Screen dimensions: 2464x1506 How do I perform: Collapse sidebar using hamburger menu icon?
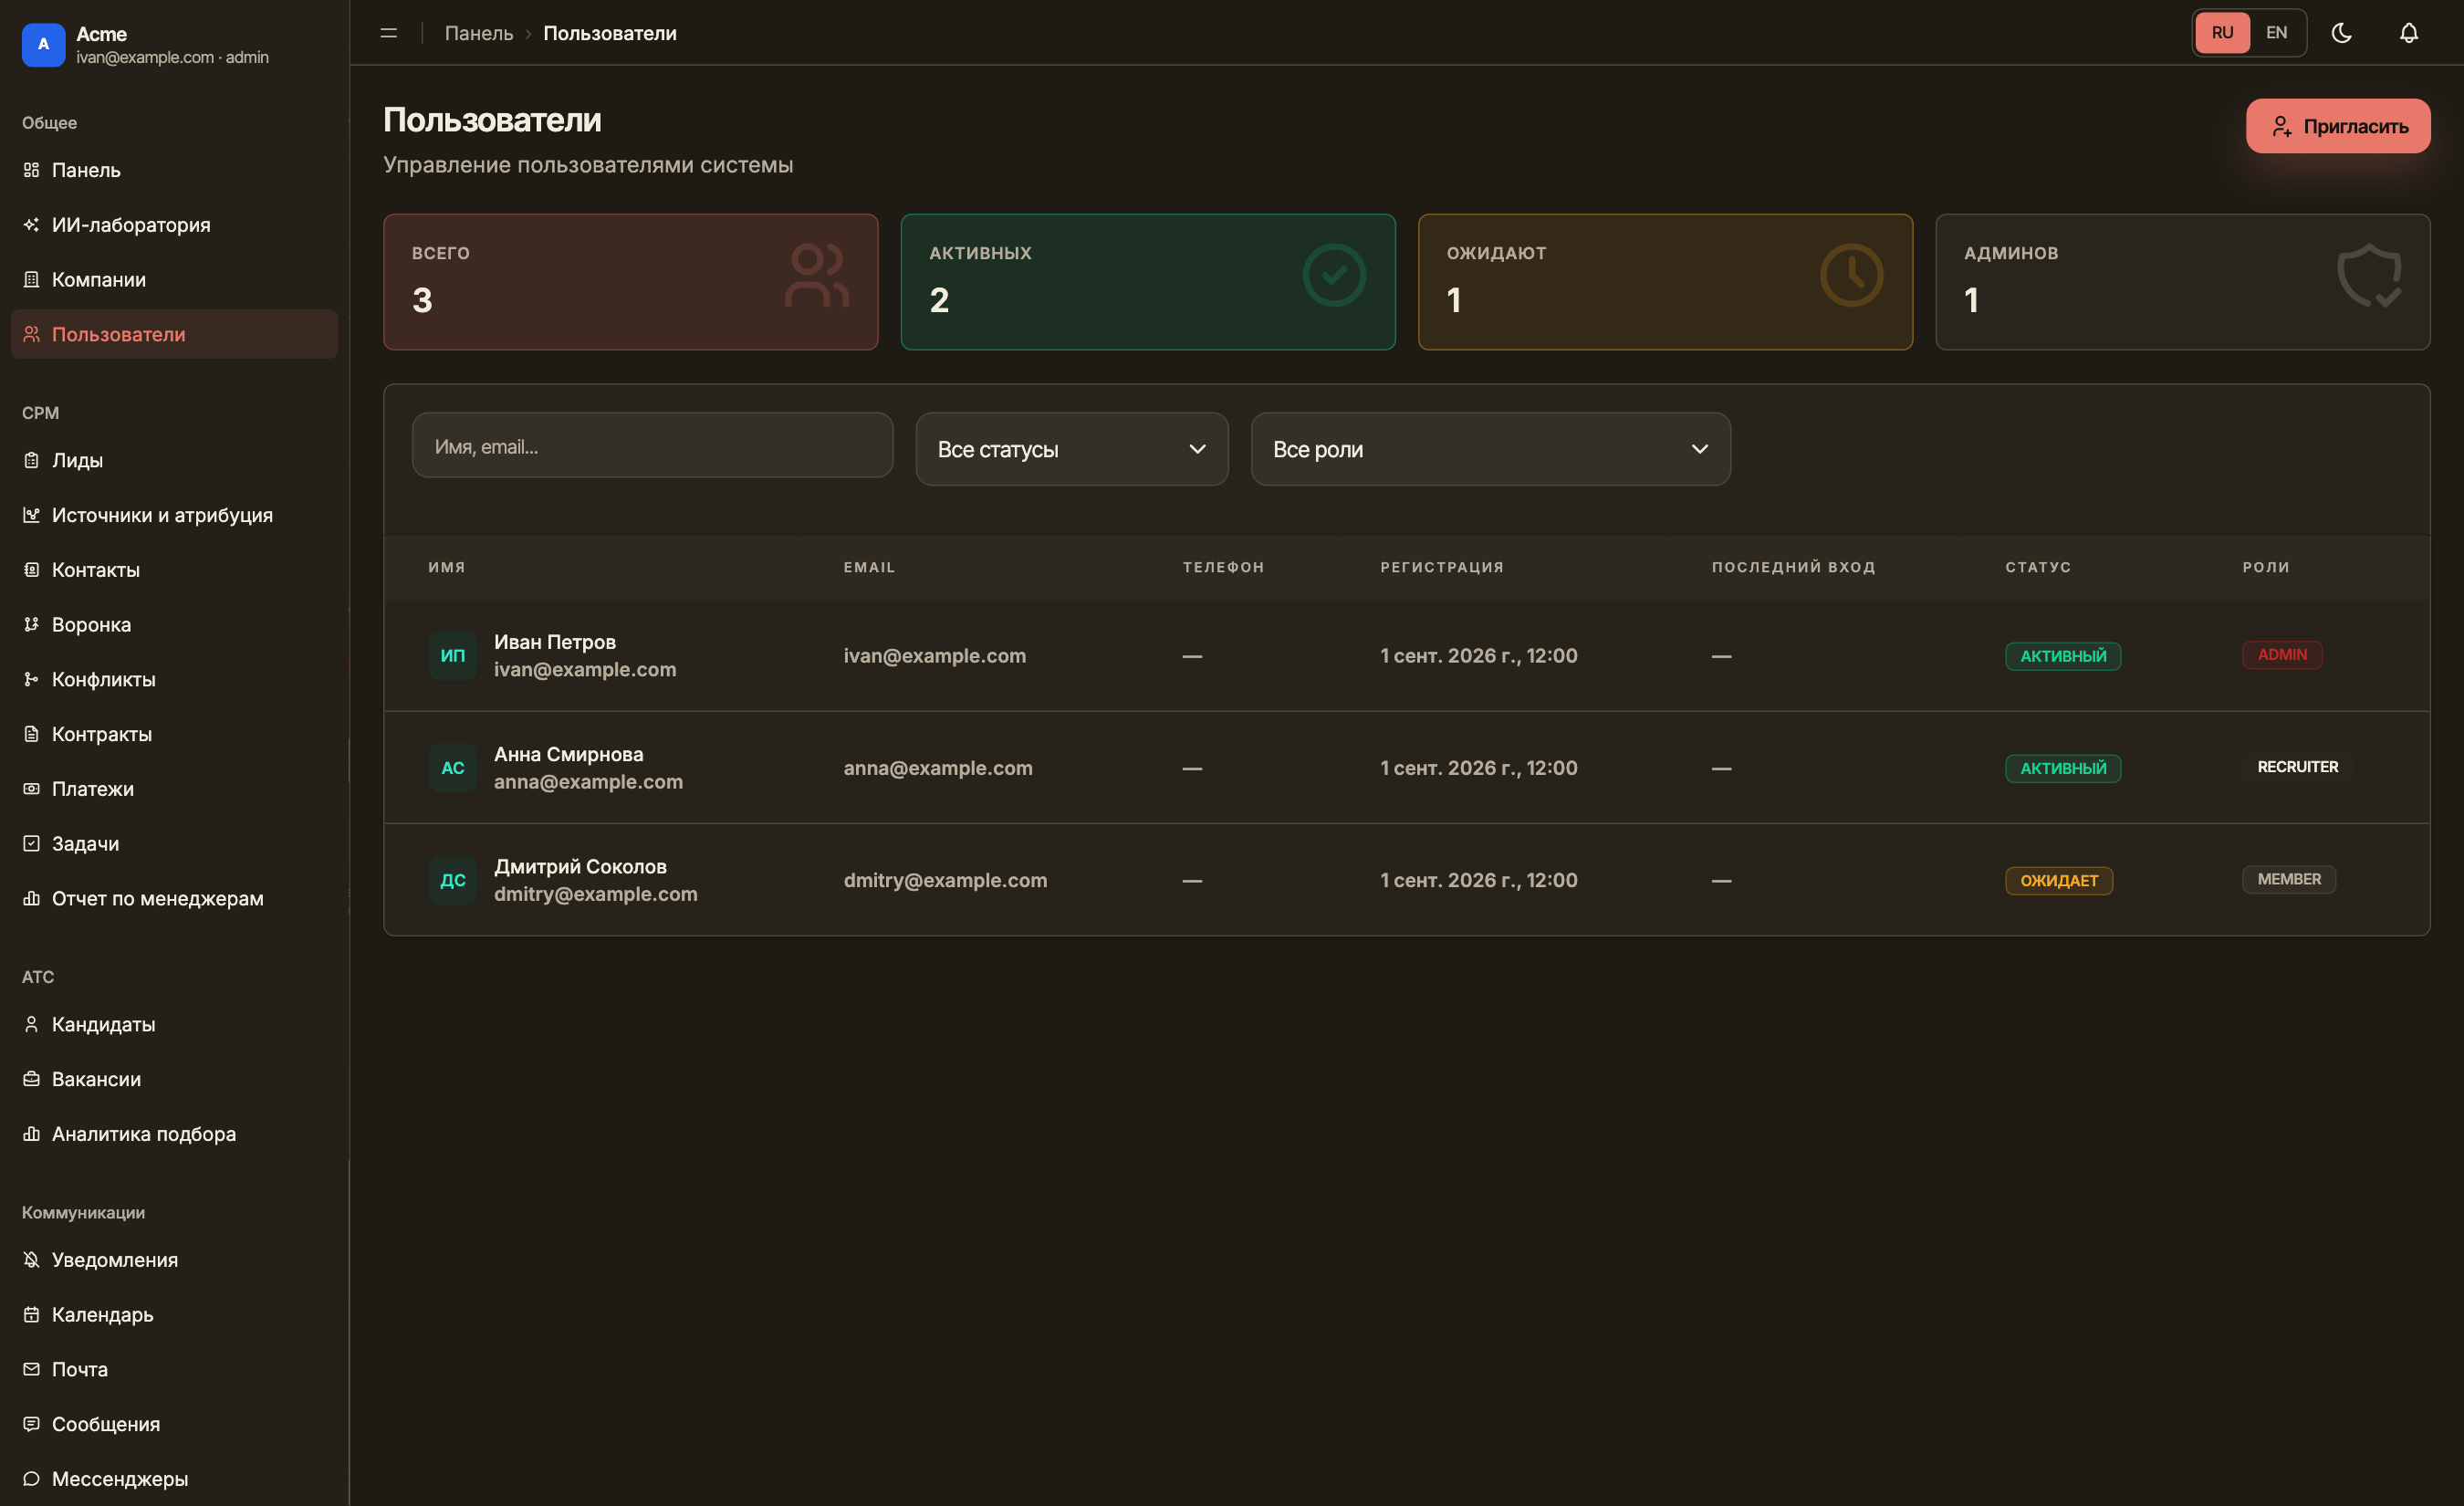pyautogui.click(x=389, y=33)
